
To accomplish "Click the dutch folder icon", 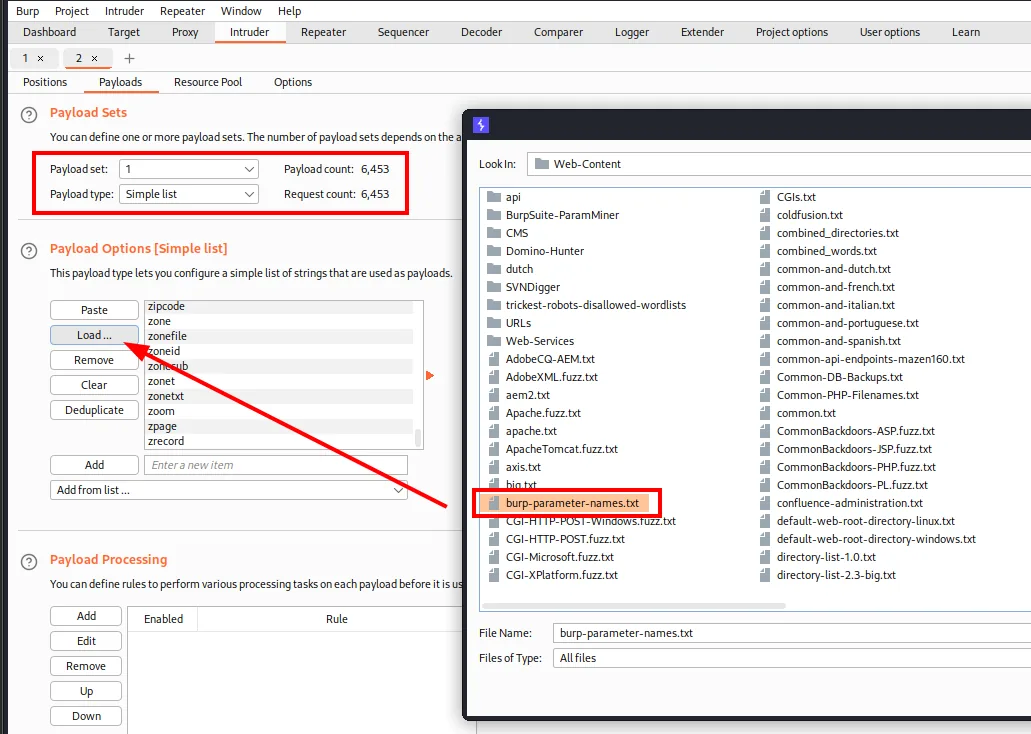I will coord(494,268).
